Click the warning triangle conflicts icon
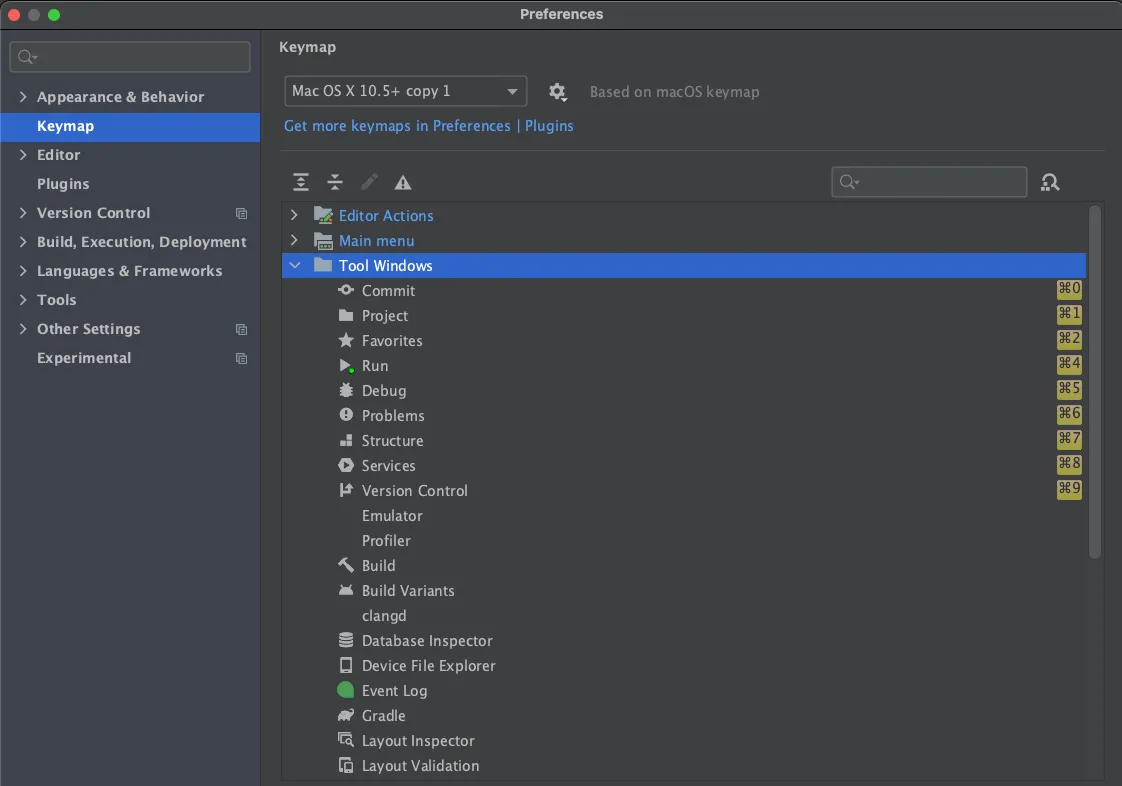1122x786 pixels. pyautogui.click(x=403, y=182)
